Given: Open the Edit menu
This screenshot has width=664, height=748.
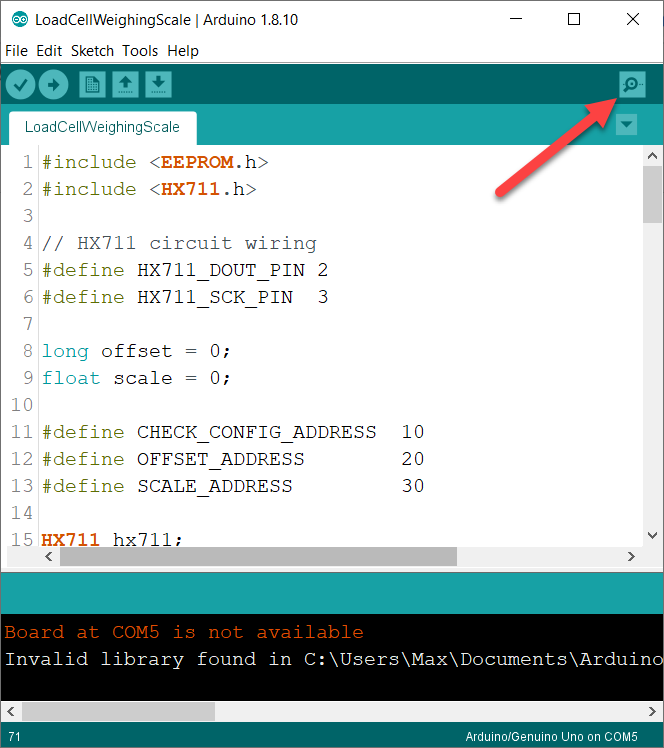Looking at the screenshot, I should click(x=49, y=51).
